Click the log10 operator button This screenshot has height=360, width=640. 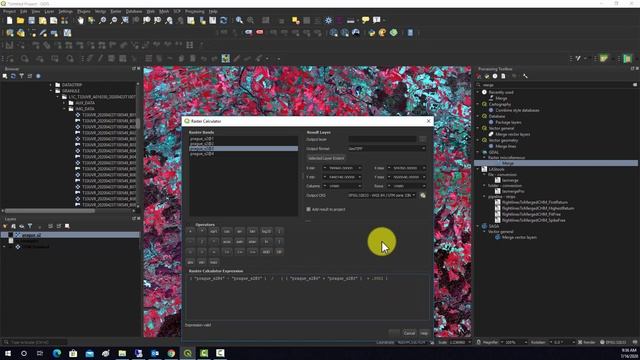pos(266,231)
